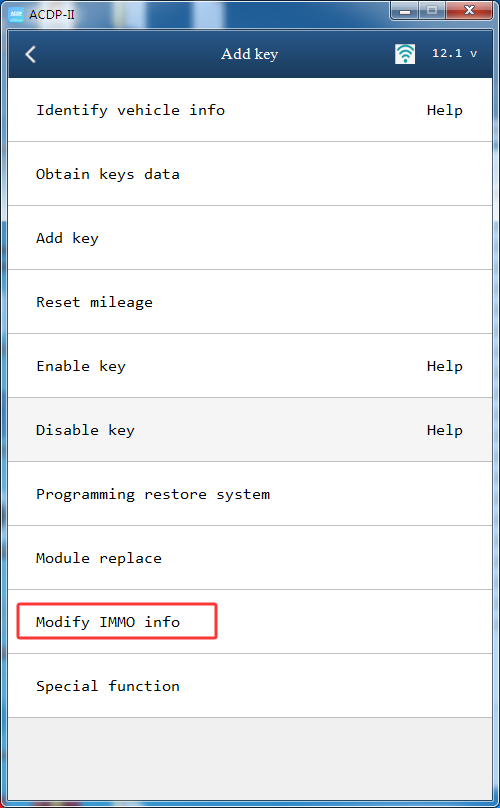Open Help for Disable key
The height and width of the screenshot is (808, 500).
tap(444, 430)
